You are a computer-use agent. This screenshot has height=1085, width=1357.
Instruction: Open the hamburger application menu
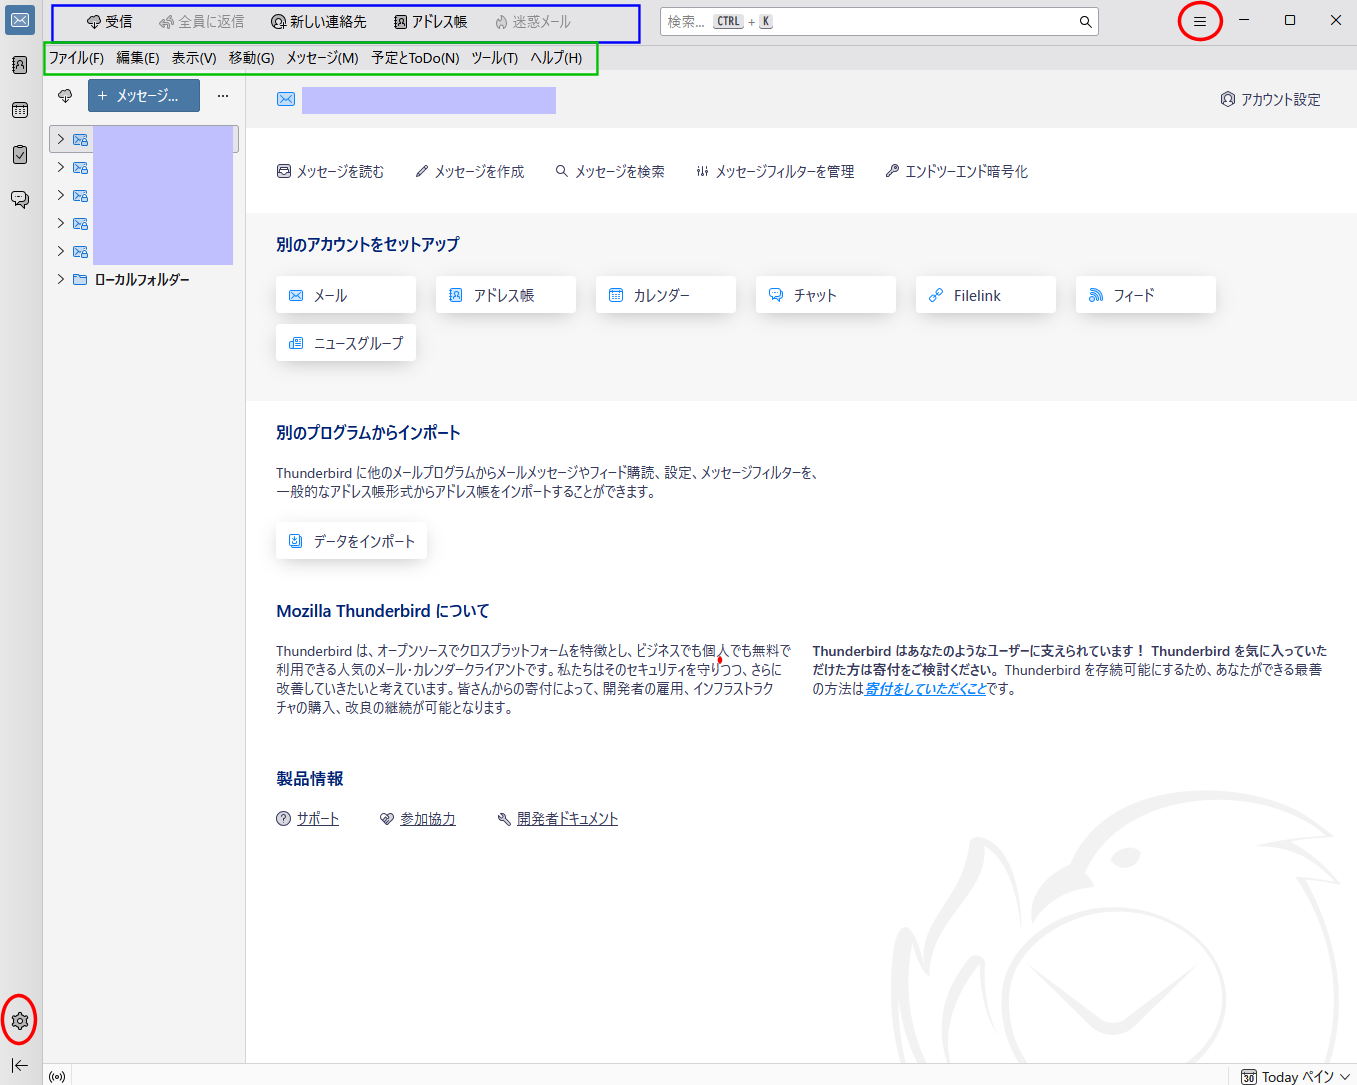[x=1199, y=21]
